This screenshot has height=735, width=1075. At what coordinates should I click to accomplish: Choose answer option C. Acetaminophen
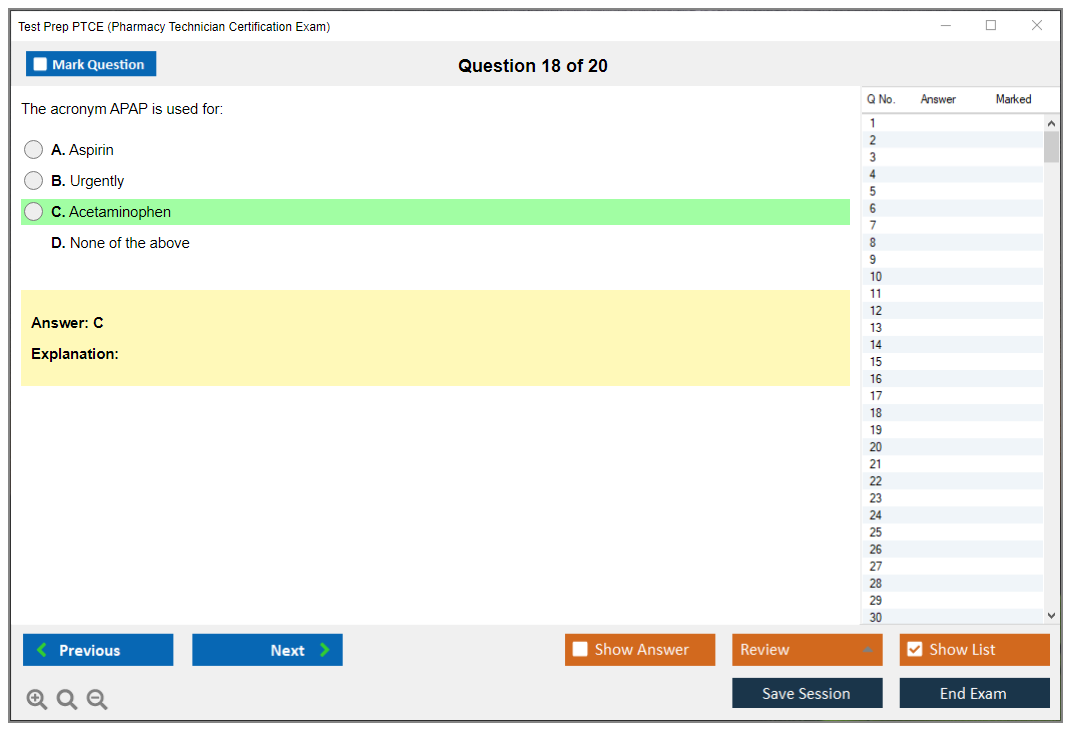pyautogui.click(x=34, y=212)
